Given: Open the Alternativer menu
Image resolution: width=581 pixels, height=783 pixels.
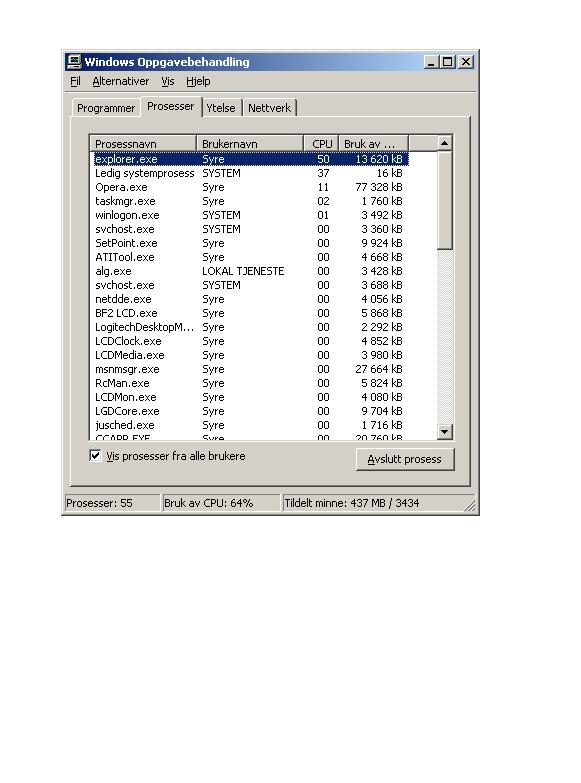Looking at the screenshot, I should tap(120, 81).
